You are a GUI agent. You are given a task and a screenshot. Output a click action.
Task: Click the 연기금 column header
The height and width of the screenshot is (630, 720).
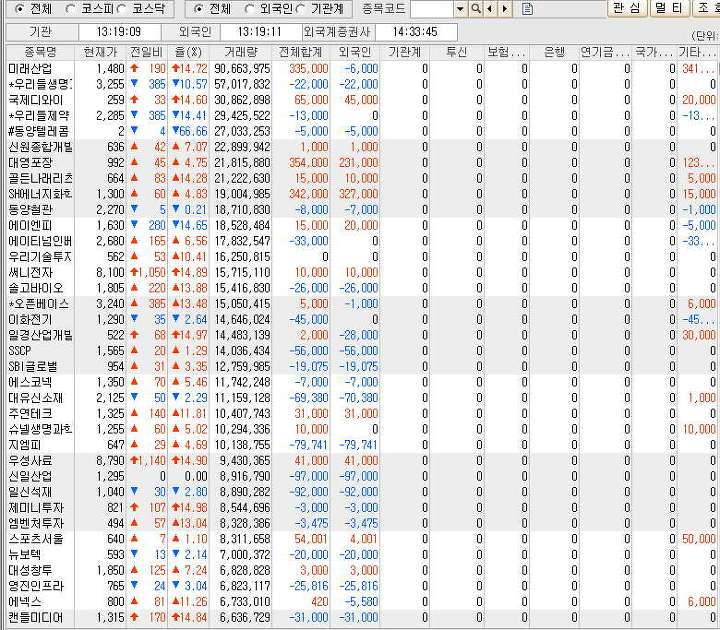(605, 52)
